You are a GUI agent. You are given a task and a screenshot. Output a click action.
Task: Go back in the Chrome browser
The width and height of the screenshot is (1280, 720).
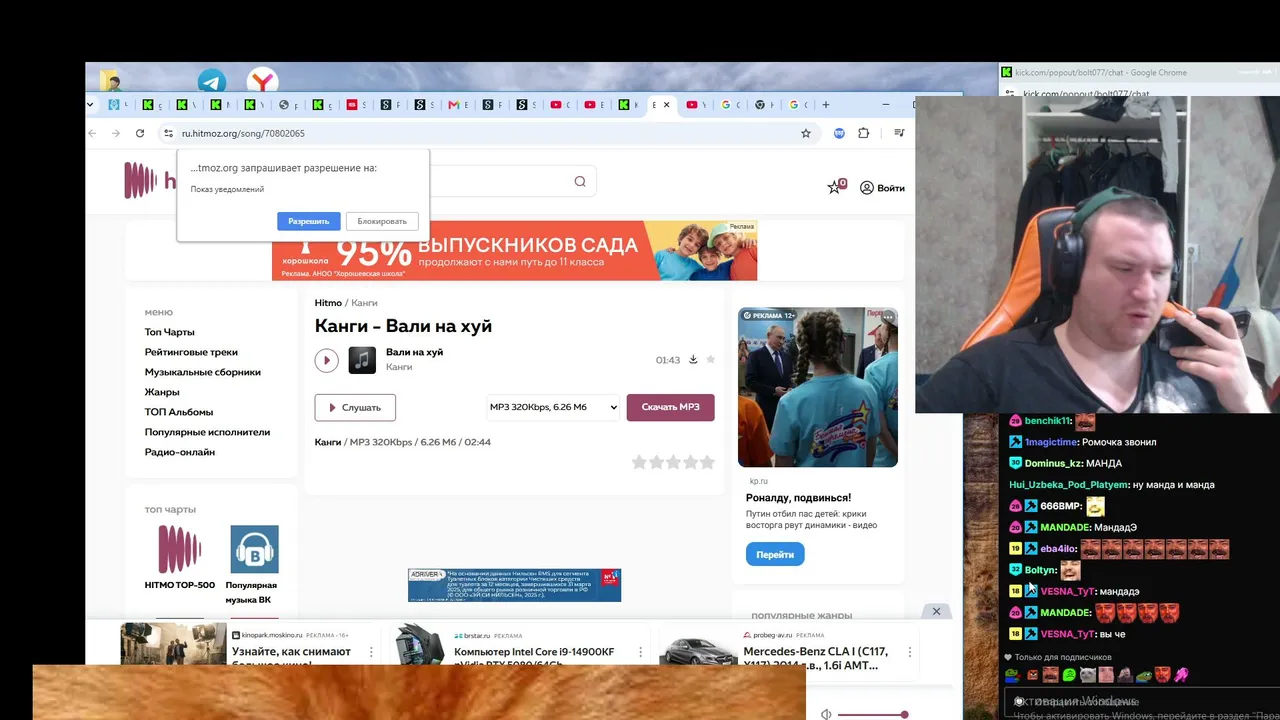click(x=92, y=133)
